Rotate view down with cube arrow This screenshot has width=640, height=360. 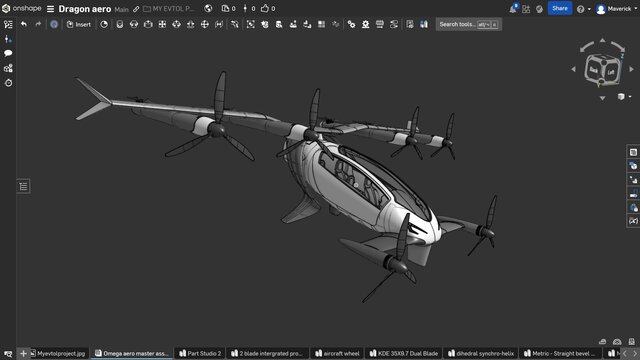coord(602,98)
